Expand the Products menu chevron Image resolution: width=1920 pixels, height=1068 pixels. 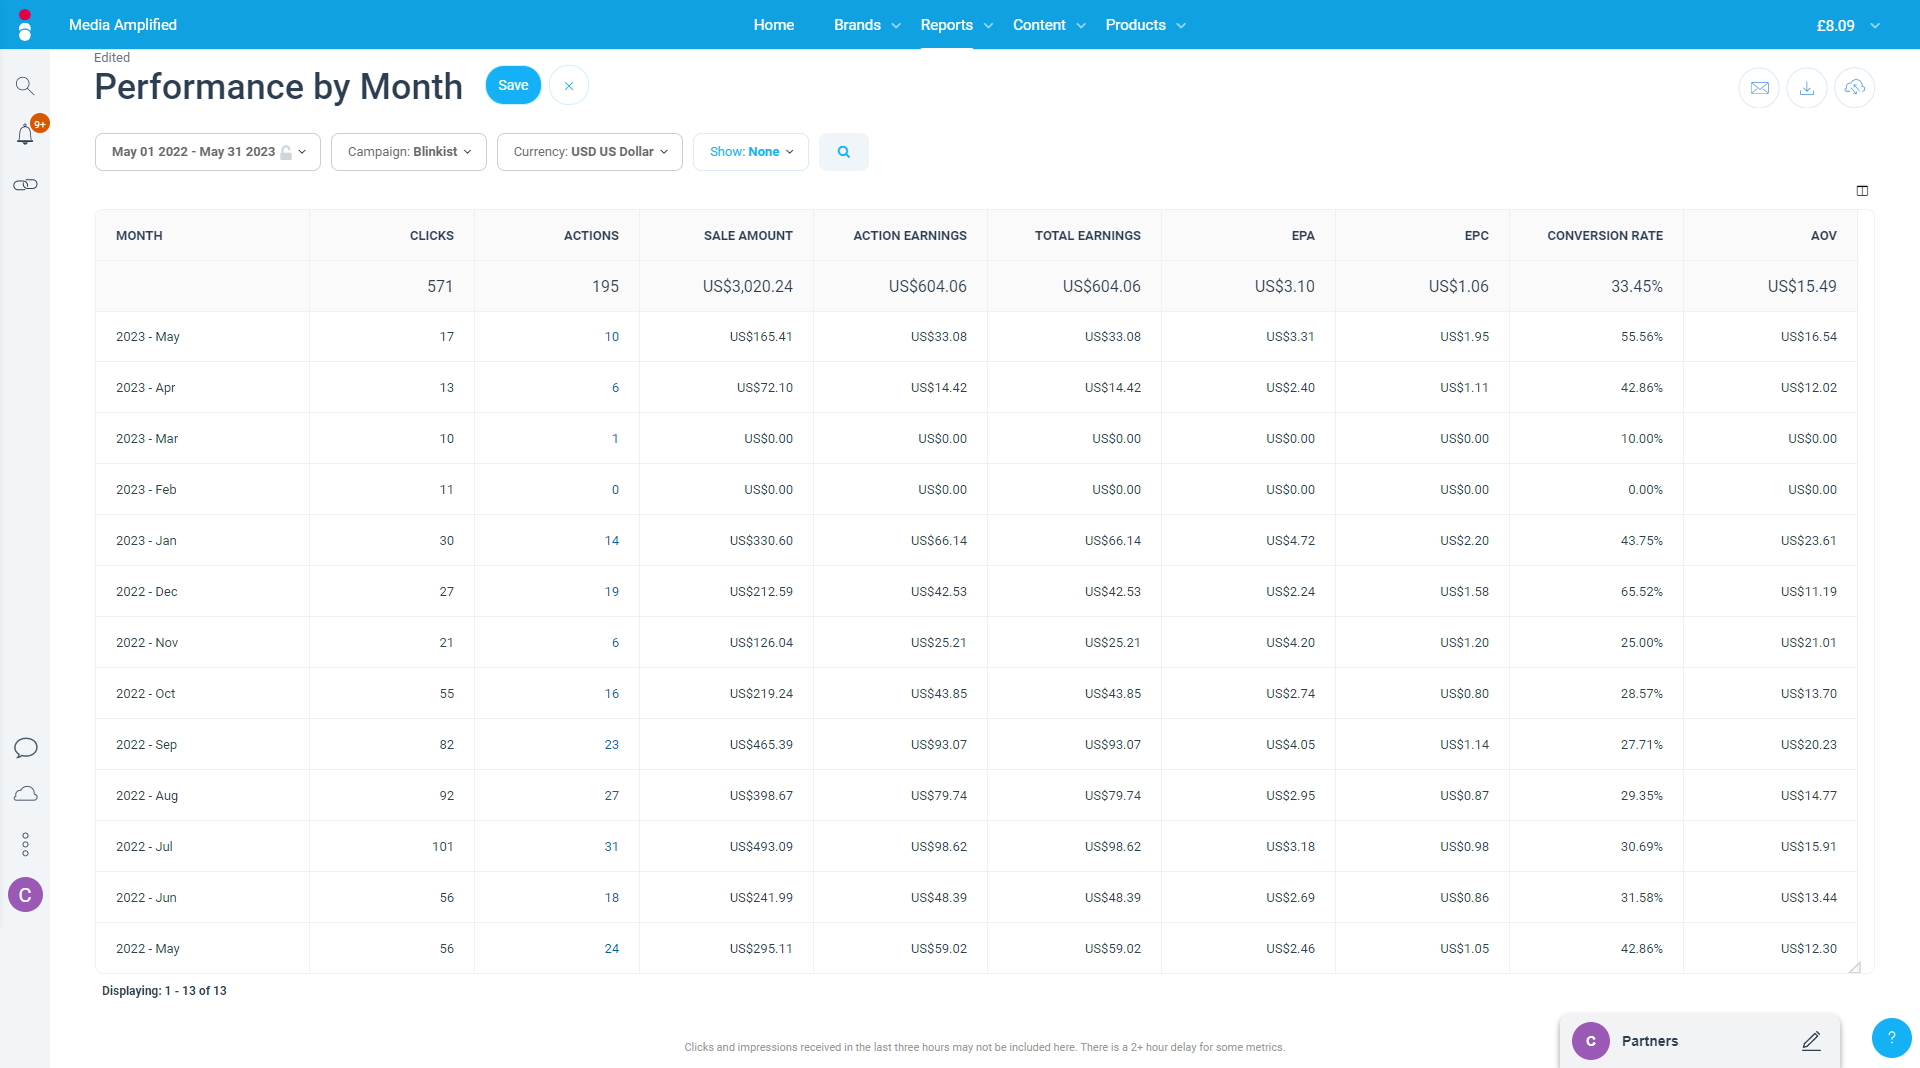(x=1181, y=26)
